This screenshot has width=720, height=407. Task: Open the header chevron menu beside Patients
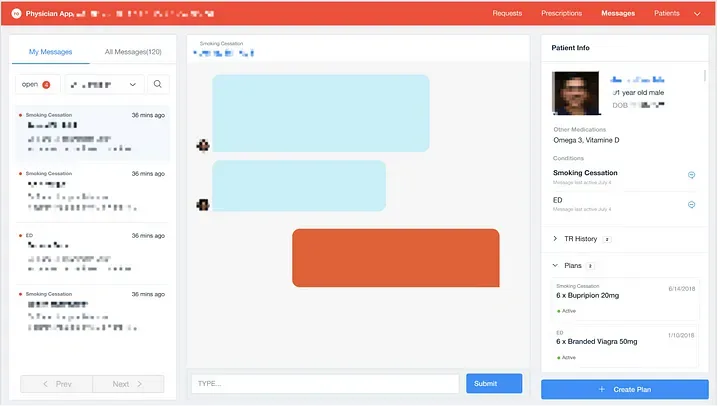[x=697, y=13]
